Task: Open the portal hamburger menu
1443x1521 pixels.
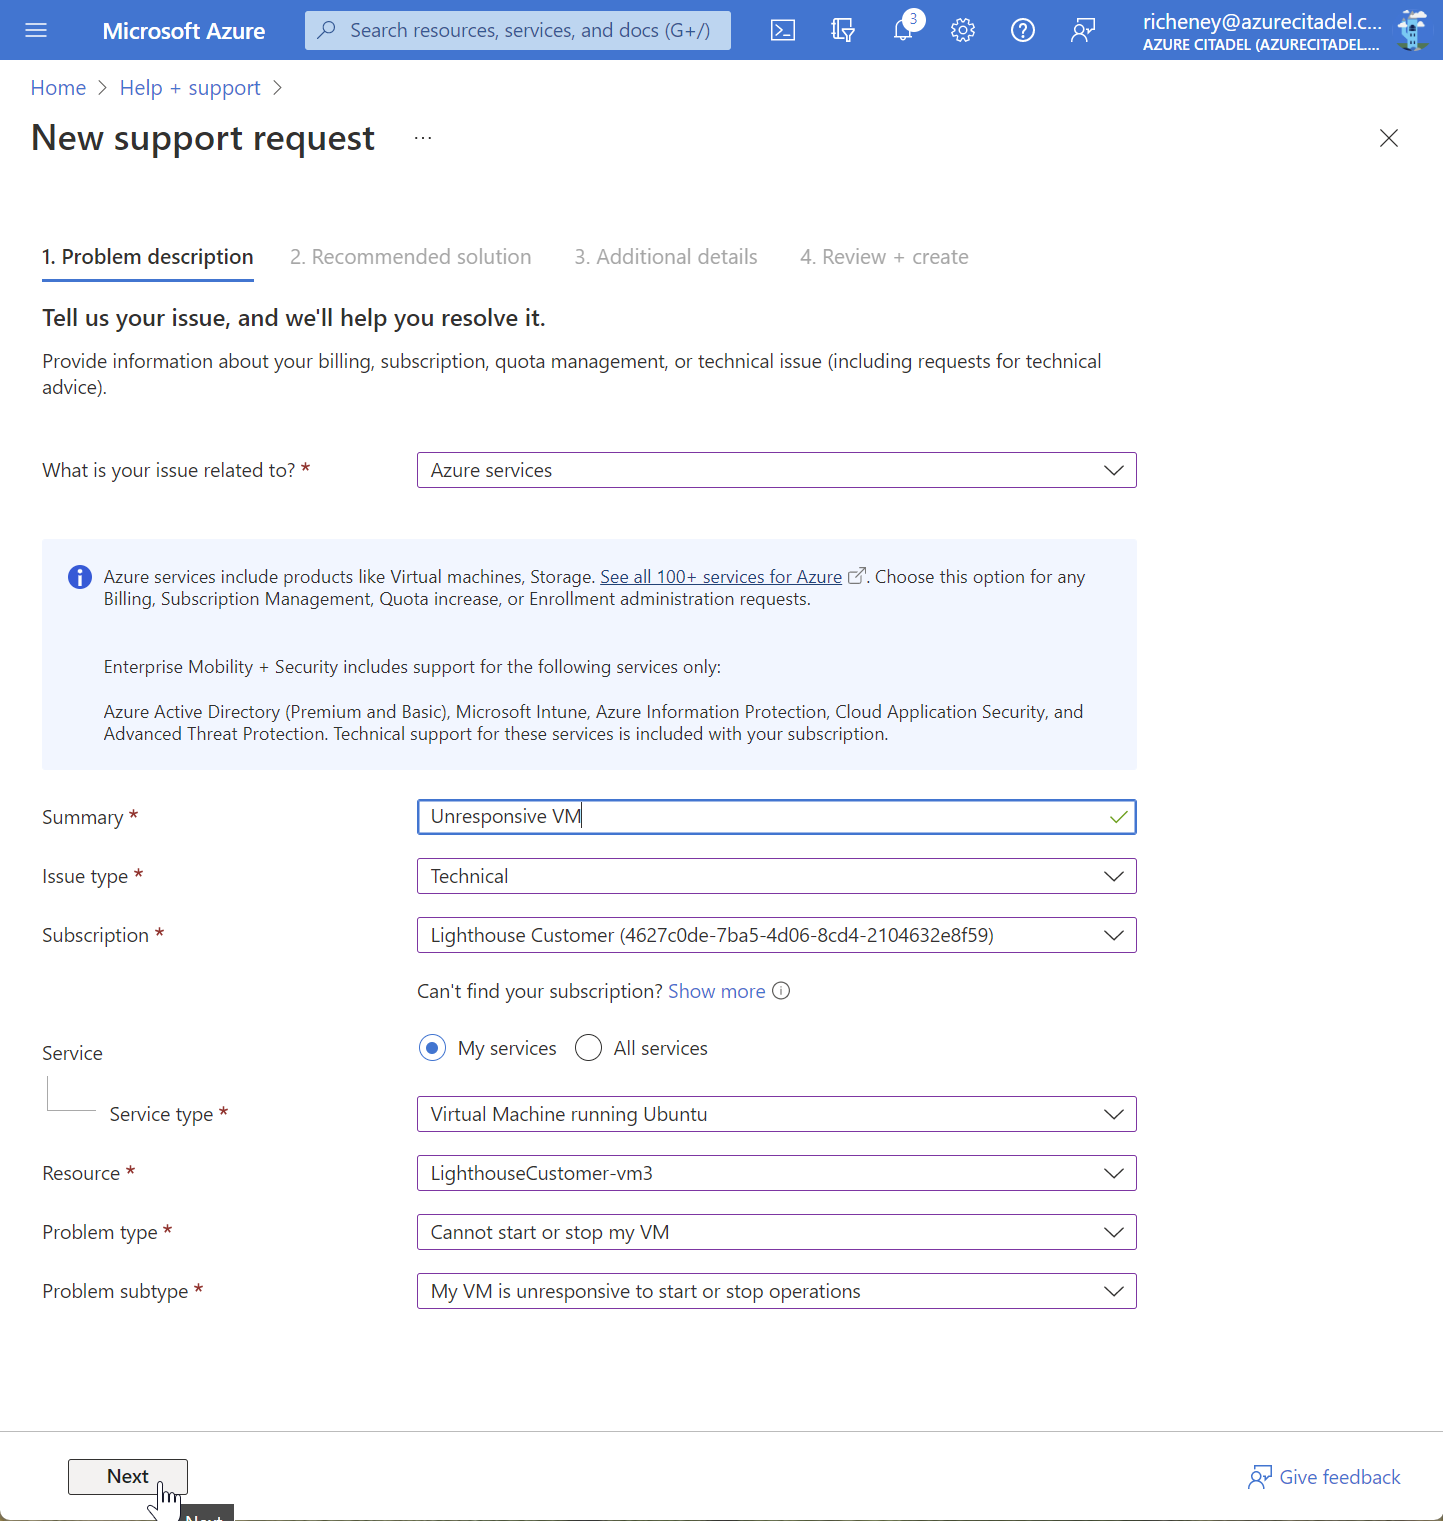Action: [x=36, y=30]
